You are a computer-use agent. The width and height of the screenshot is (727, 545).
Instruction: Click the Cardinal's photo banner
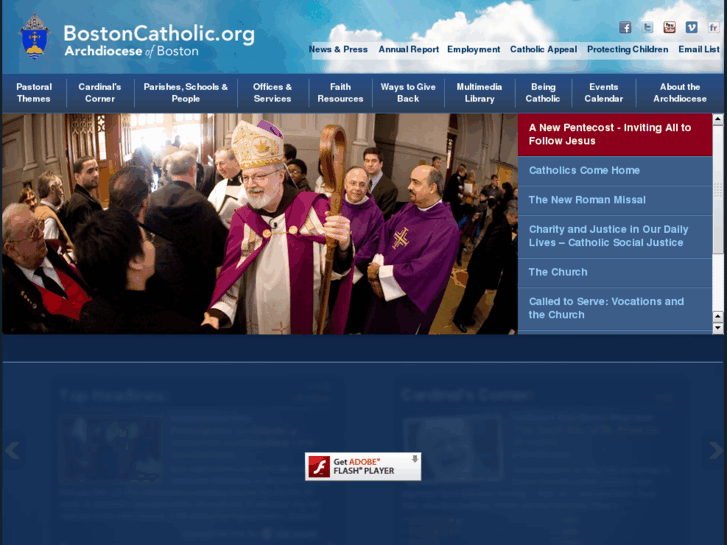click(x=259, y=224)
